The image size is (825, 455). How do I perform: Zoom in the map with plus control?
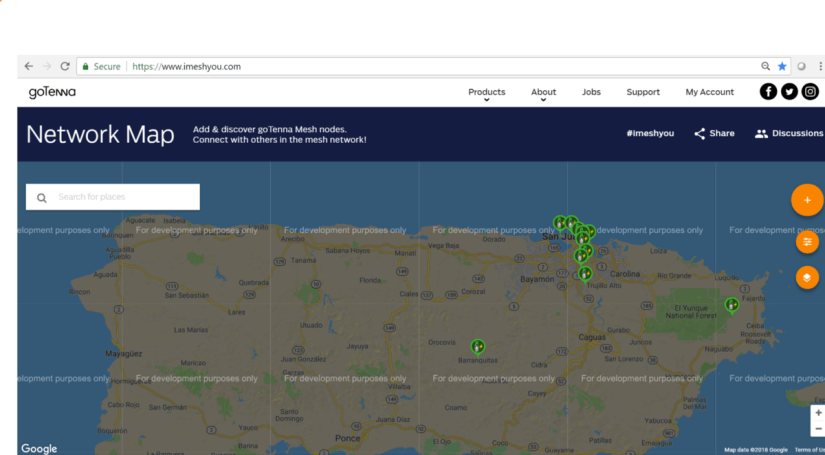[x=818, y=413]
